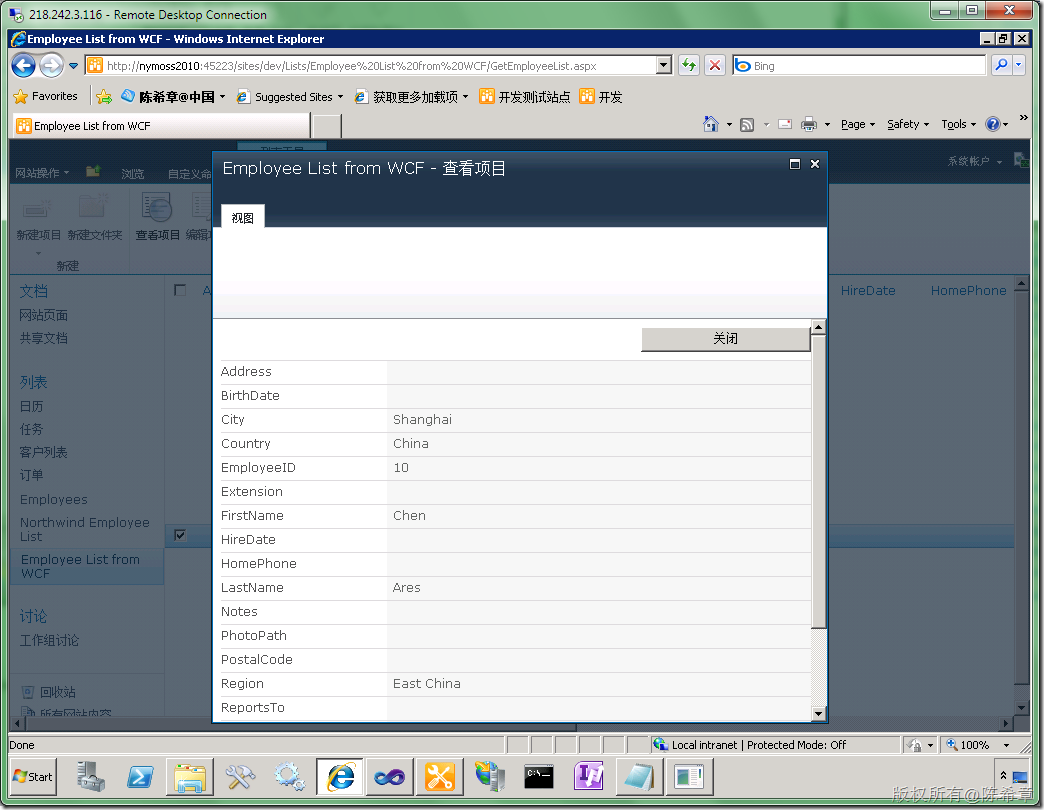Screen dimensions: 1044x810
Task: Click the Stop loading red X icon
Action: point(714,65)
